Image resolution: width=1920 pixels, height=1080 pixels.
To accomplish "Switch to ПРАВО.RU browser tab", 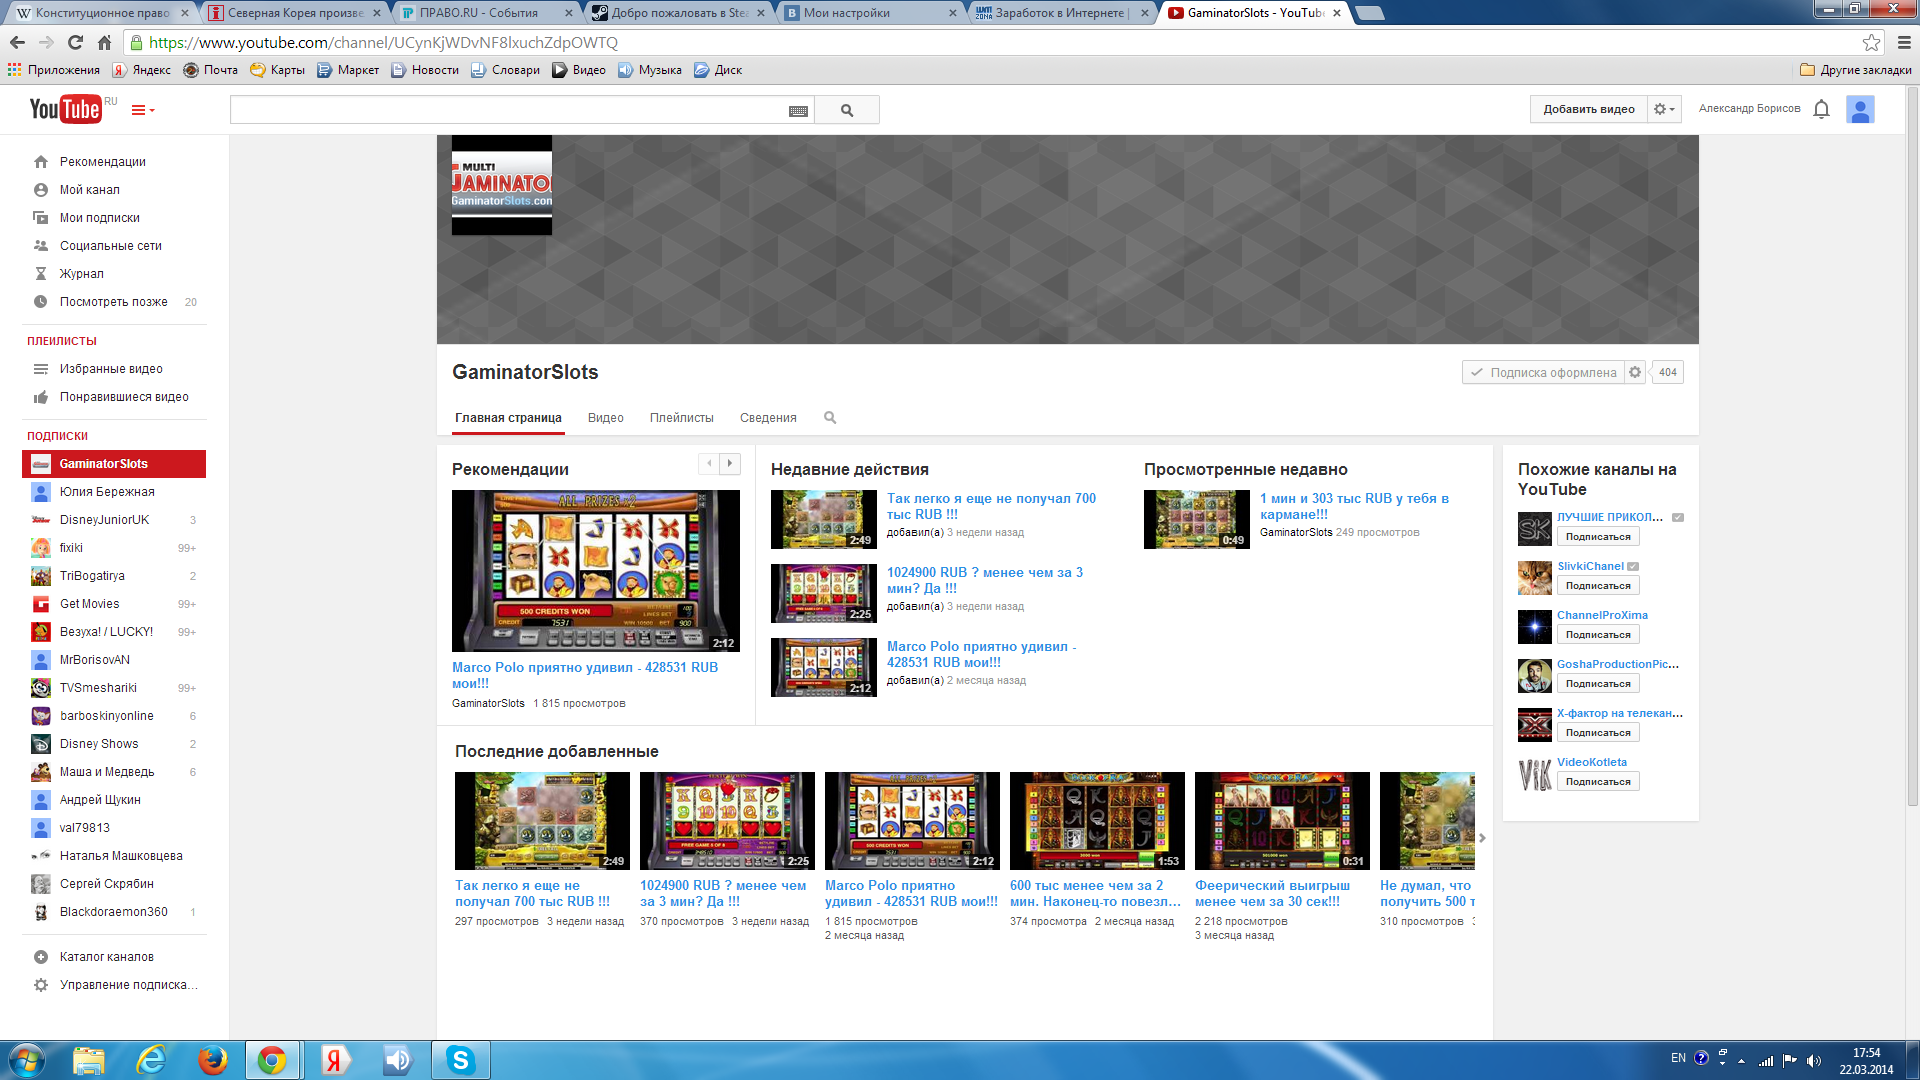I will pyautogui.click(x=485, y=13).
